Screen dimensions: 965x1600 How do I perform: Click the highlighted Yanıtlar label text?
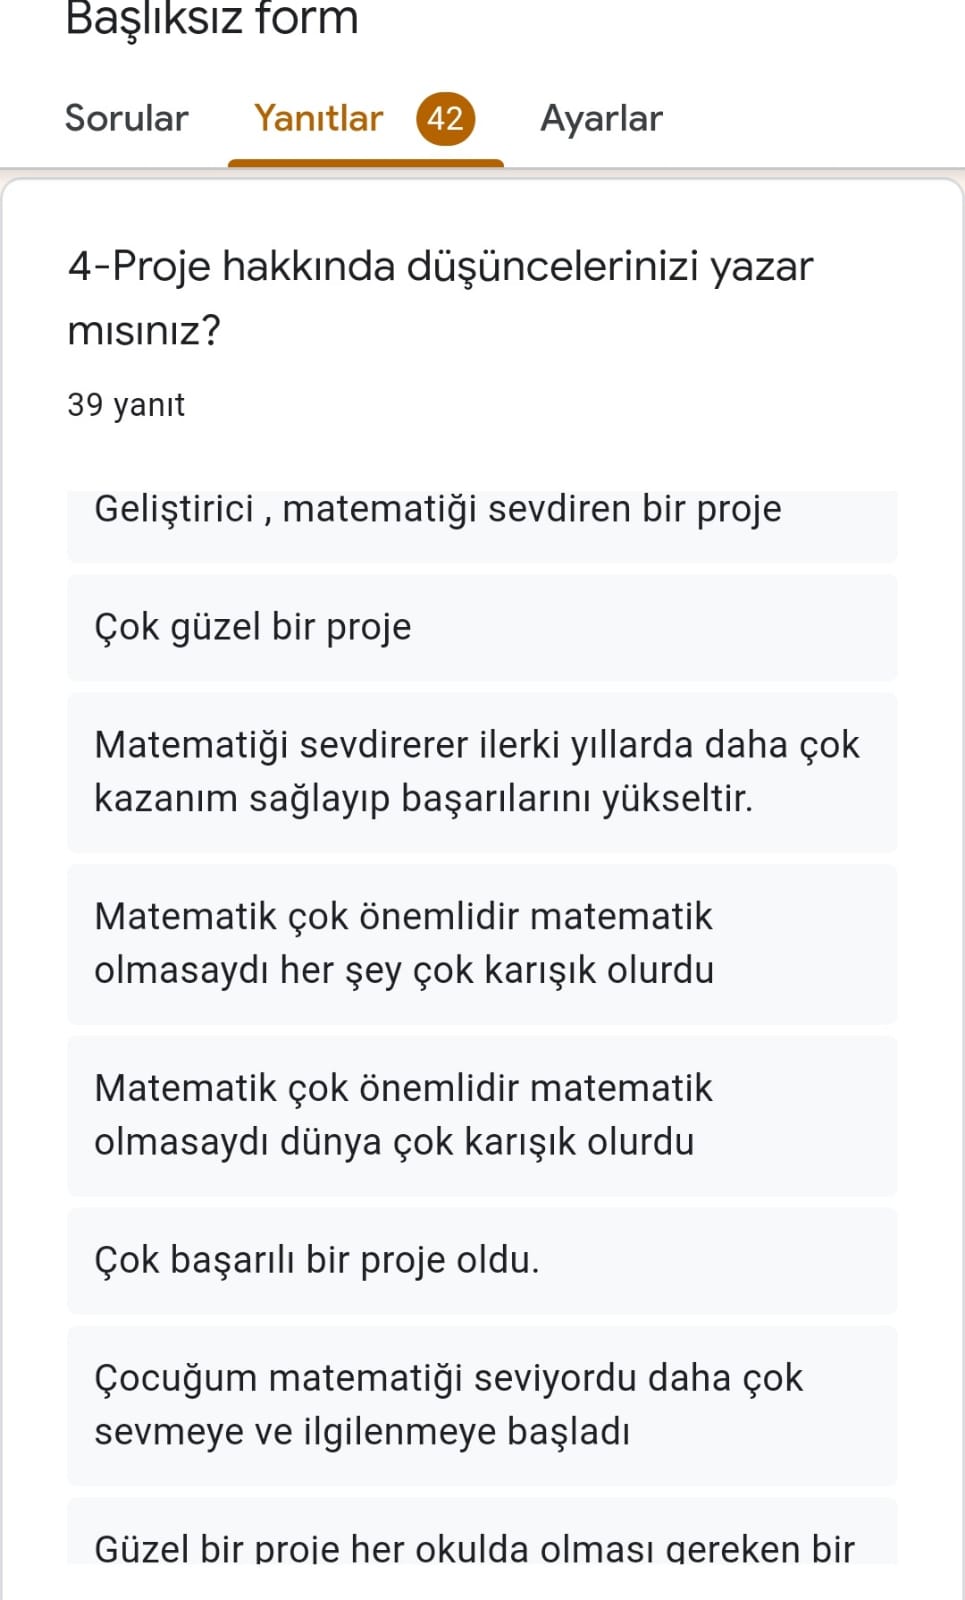318,118
